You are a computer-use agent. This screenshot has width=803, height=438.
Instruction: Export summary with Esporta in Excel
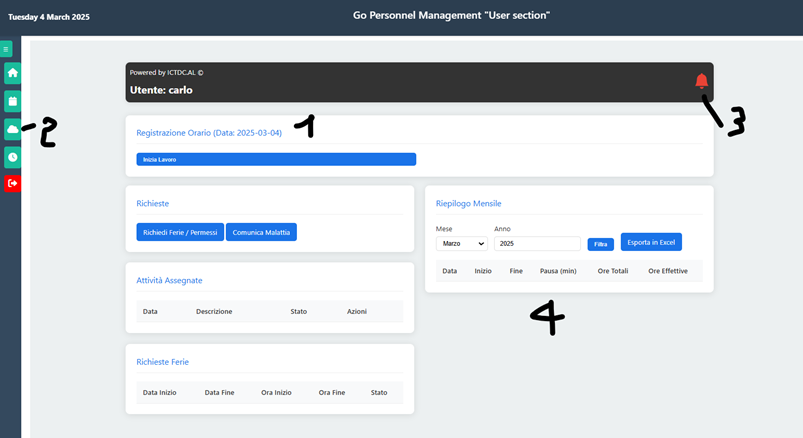point(651,242)
